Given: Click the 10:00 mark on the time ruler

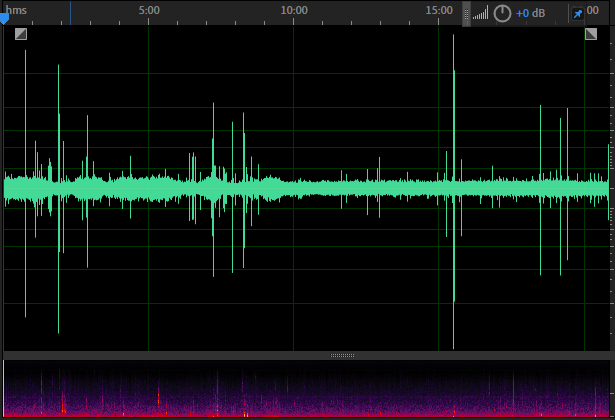Looking at the screenshot, I should tap(294, 10).
